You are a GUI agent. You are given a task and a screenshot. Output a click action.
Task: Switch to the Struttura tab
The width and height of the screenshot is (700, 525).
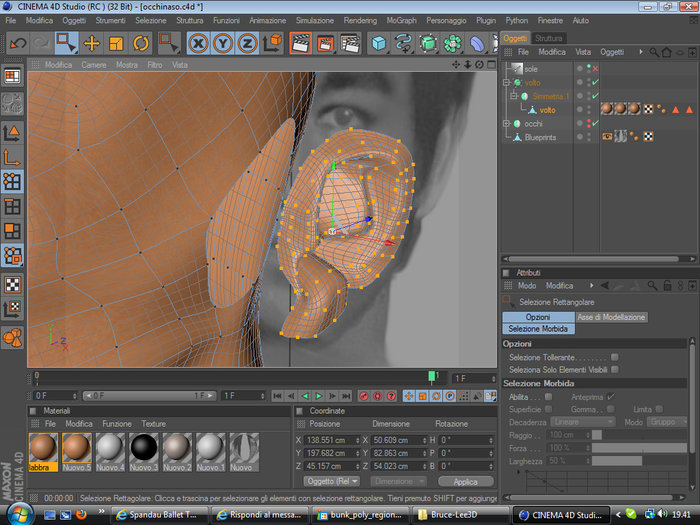[x=549, y=38]
